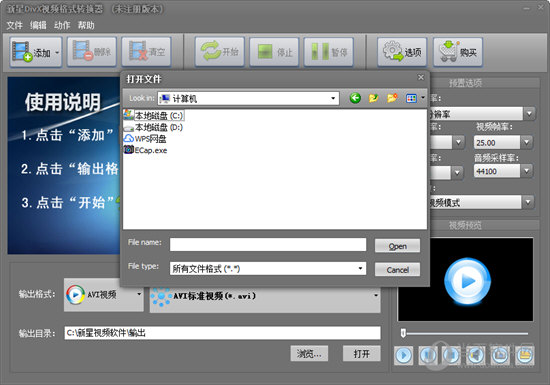Click the 清空 (Clear list) toolbar button
The width and height of the screenshot is (550, 385).
coord(146,52)
